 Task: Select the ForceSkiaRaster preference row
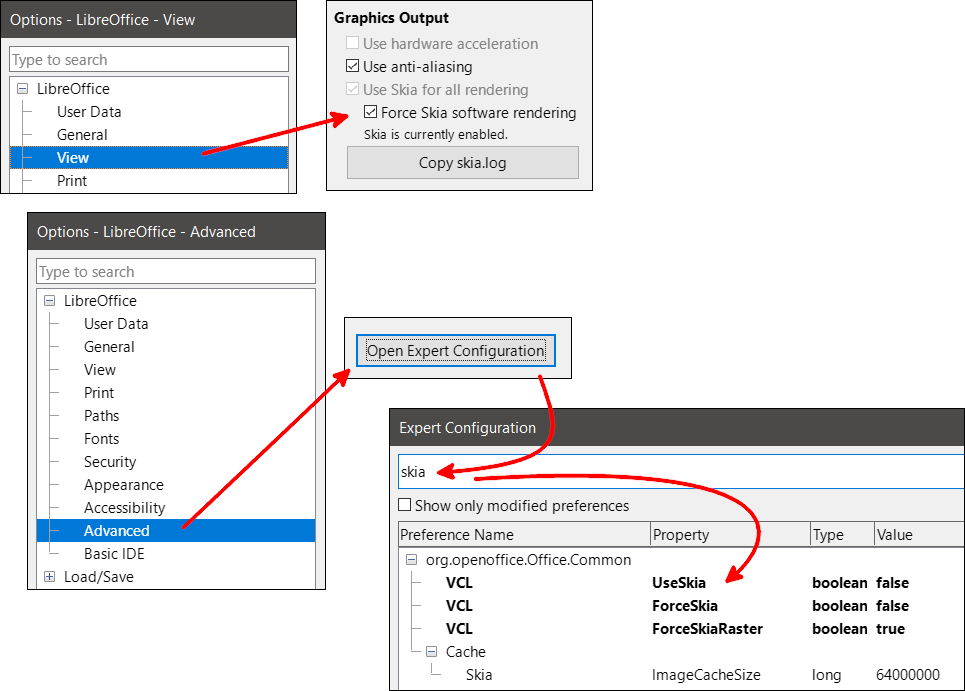[706, 629]
